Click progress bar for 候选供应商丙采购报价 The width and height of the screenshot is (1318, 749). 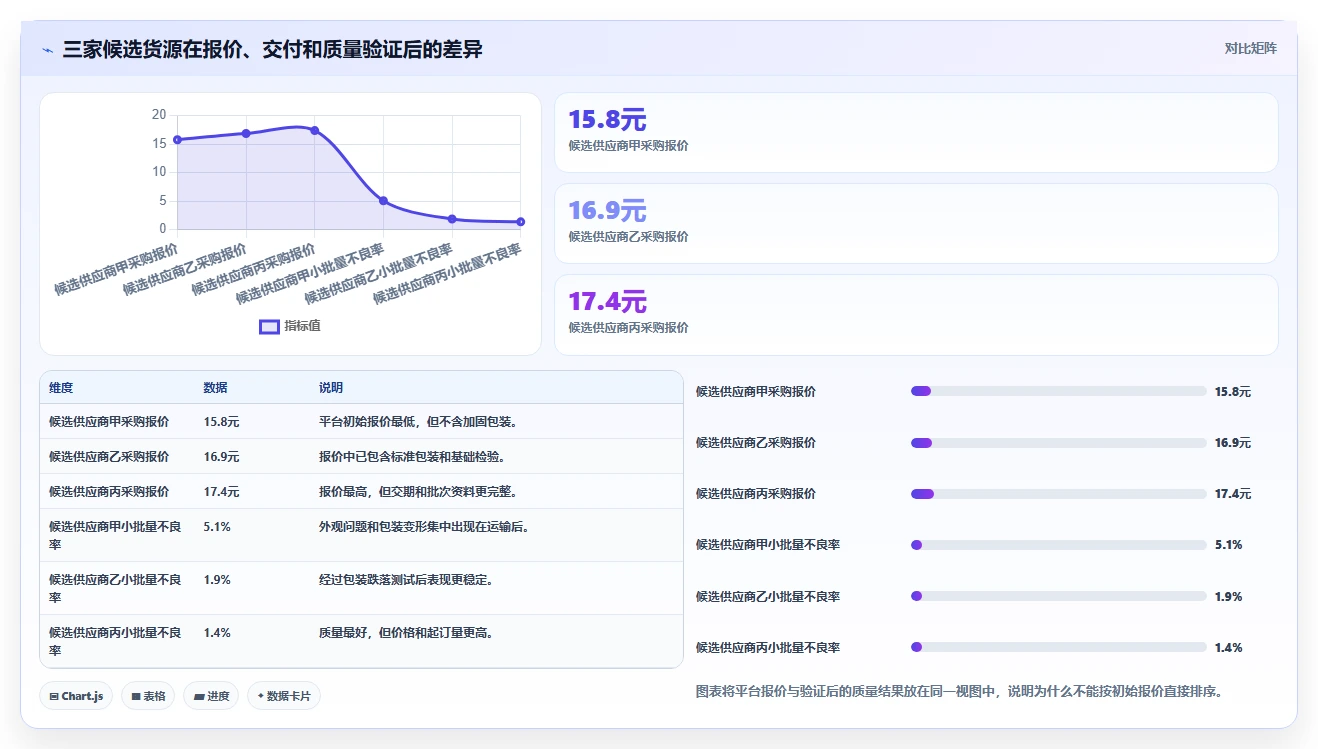1058,494
